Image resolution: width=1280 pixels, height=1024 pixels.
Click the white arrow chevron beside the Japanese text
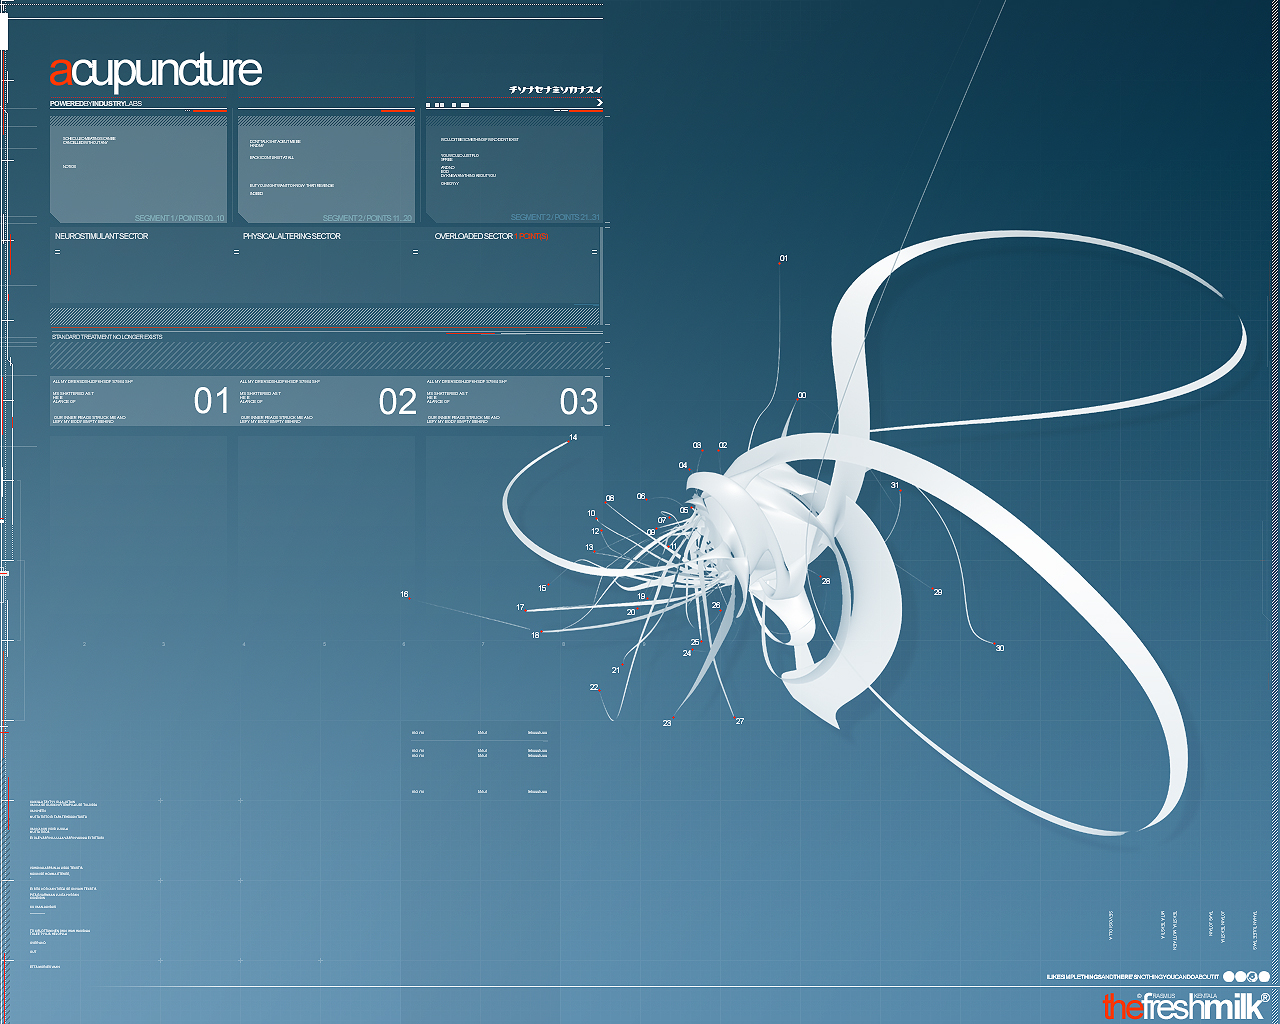click(599, 102)
